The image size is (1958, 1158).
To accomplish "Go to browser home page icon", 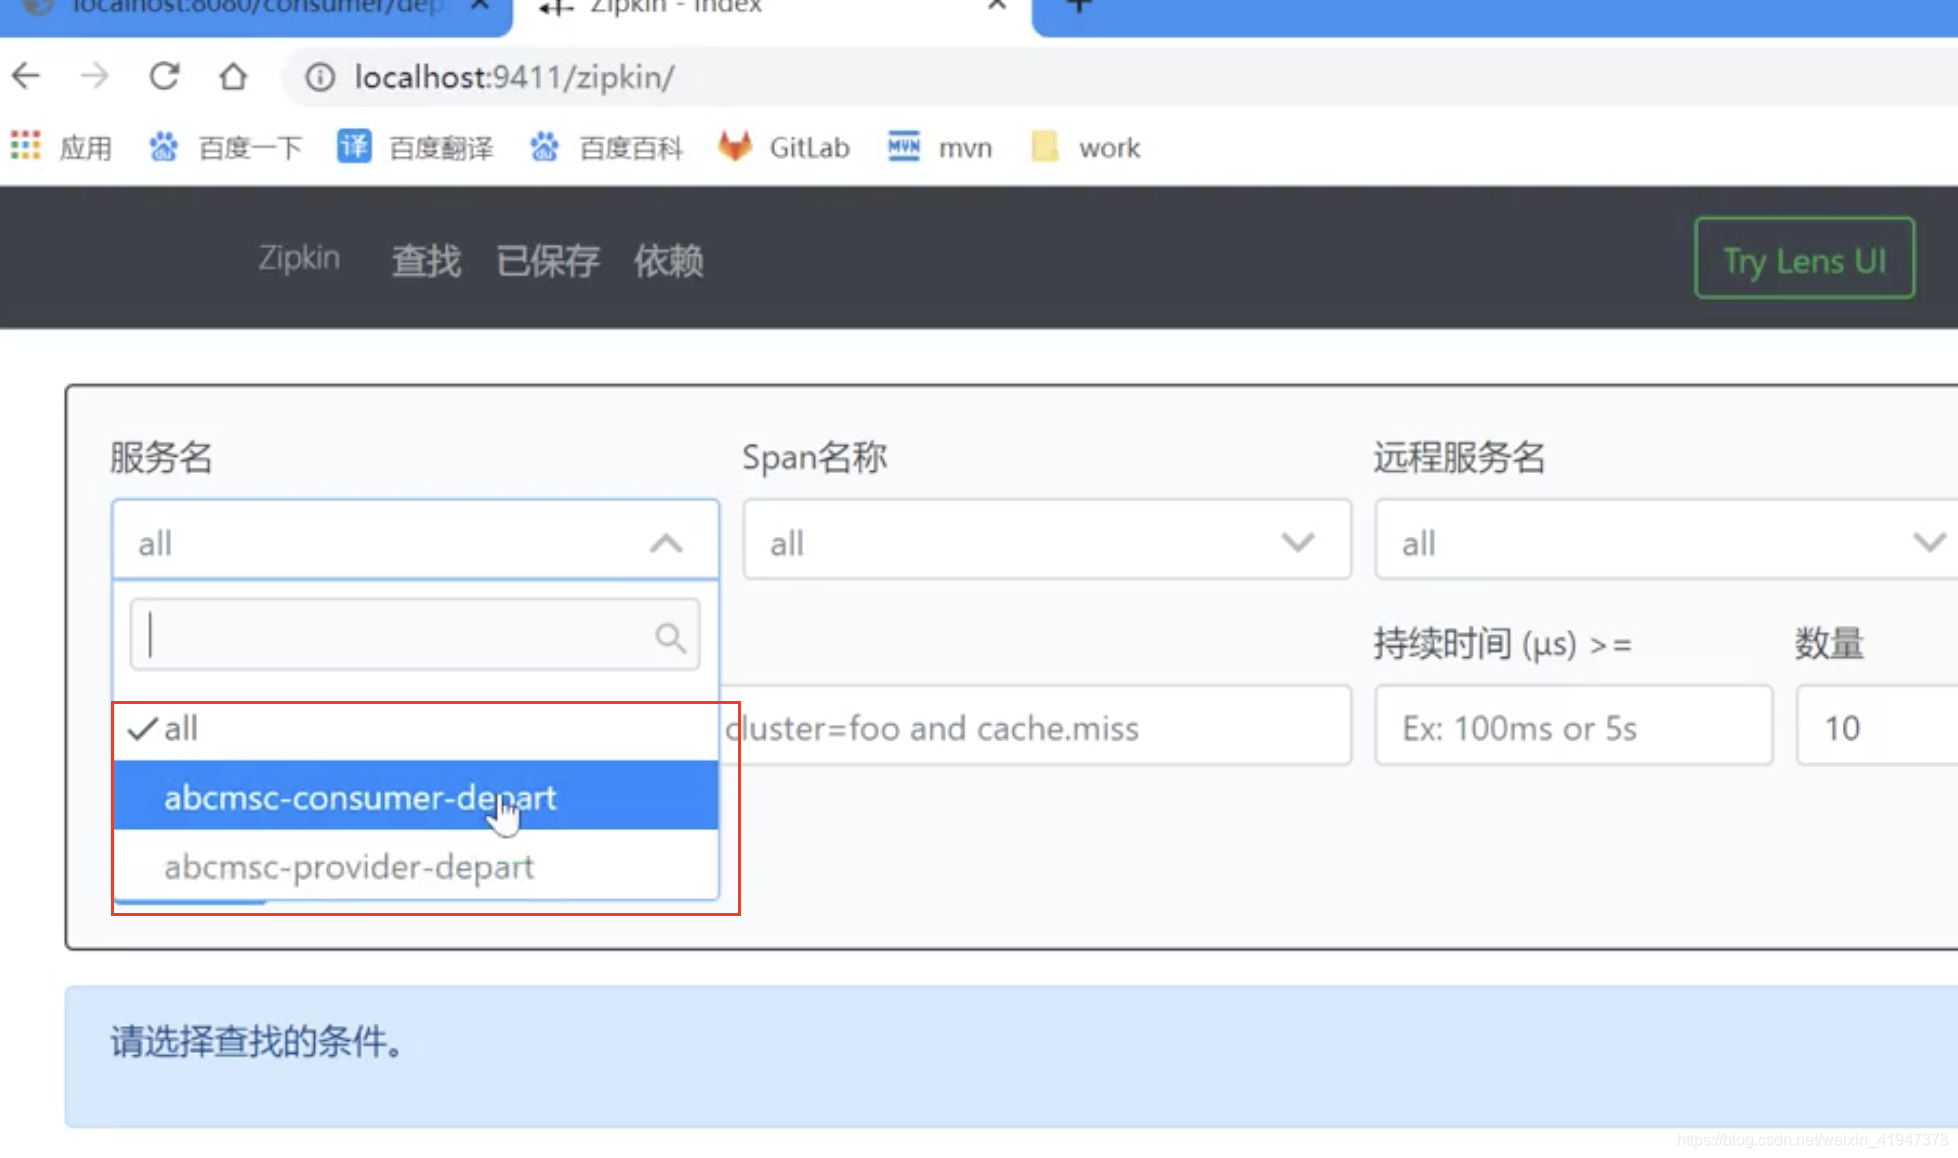I will [233, 76].
